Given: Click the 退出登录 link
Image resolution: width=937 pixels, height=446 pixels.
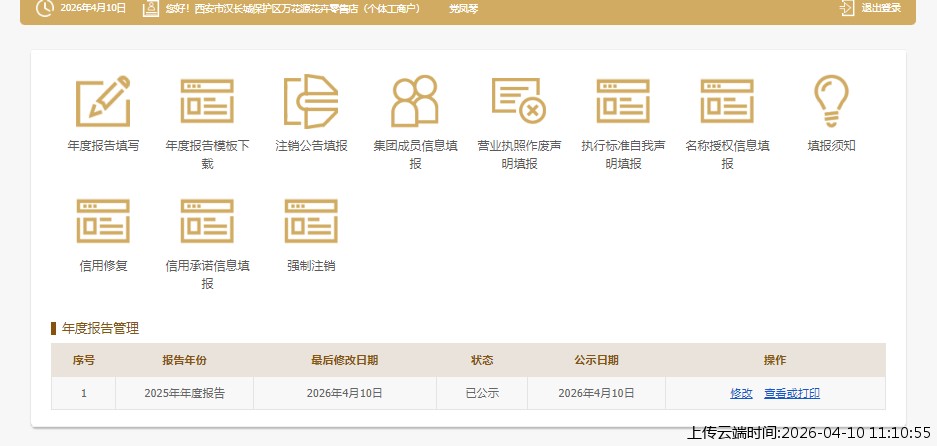Looking at the screenshot, I should point(881,8).
